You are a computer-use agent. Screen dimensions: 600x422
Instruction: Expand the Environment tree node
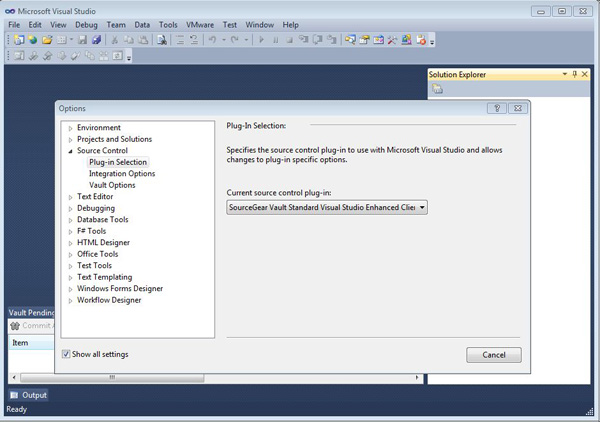(x=70, y=128)
